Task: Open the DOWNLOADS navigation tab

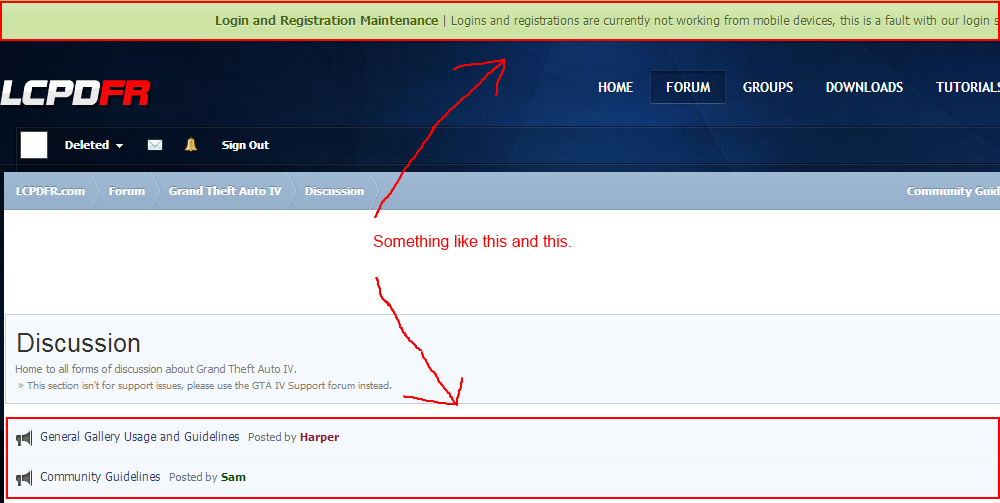Action: click(x=864, y=87)
